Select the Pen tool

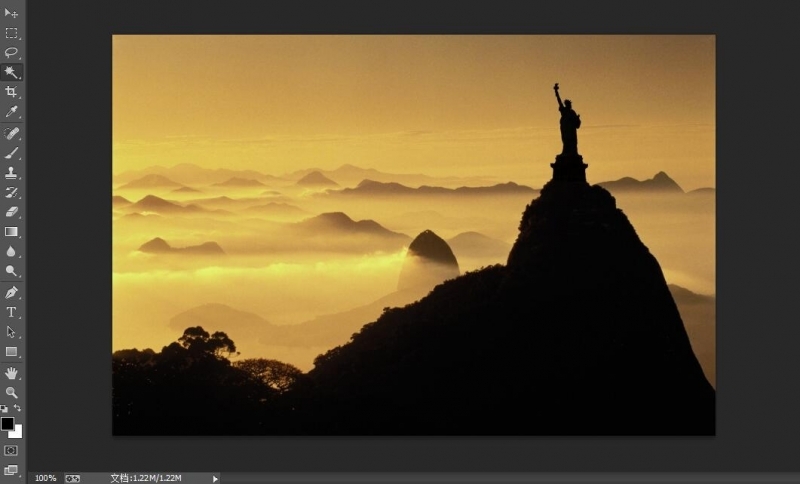(x=11, y=292)
